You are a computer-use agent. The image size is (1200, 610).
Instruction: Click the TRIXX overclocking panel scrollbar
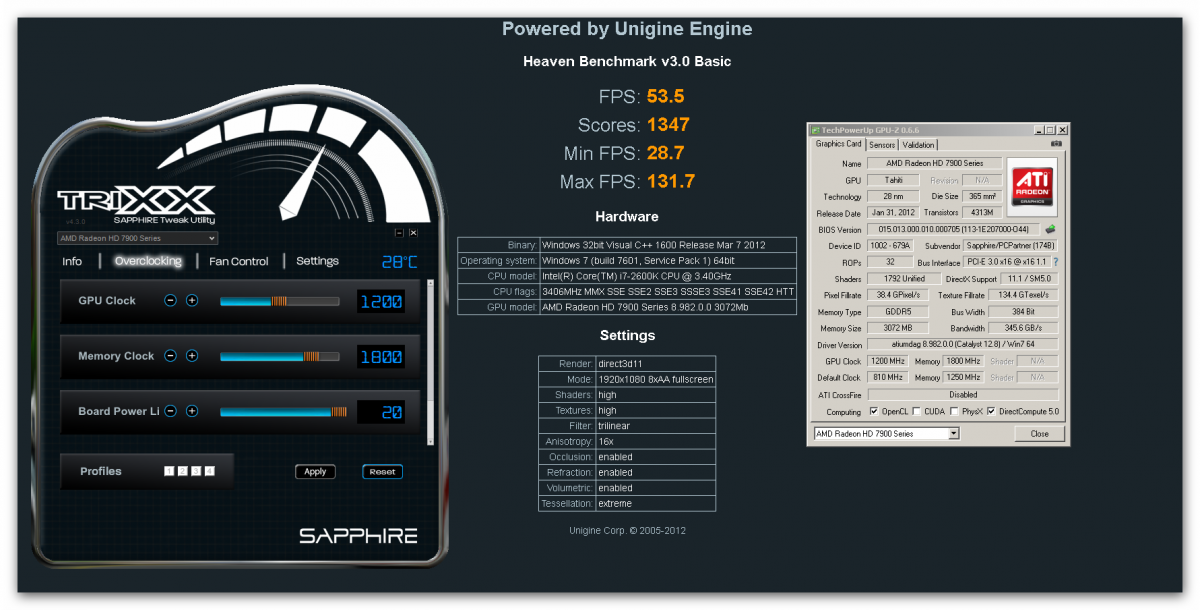point(431,362)
